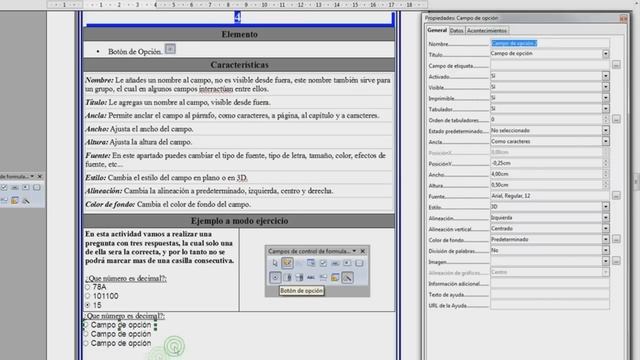The width and height of the screenshot is (640, 360).
Task: Select the '101100' radio option
Action: click(x=87, y=296)
